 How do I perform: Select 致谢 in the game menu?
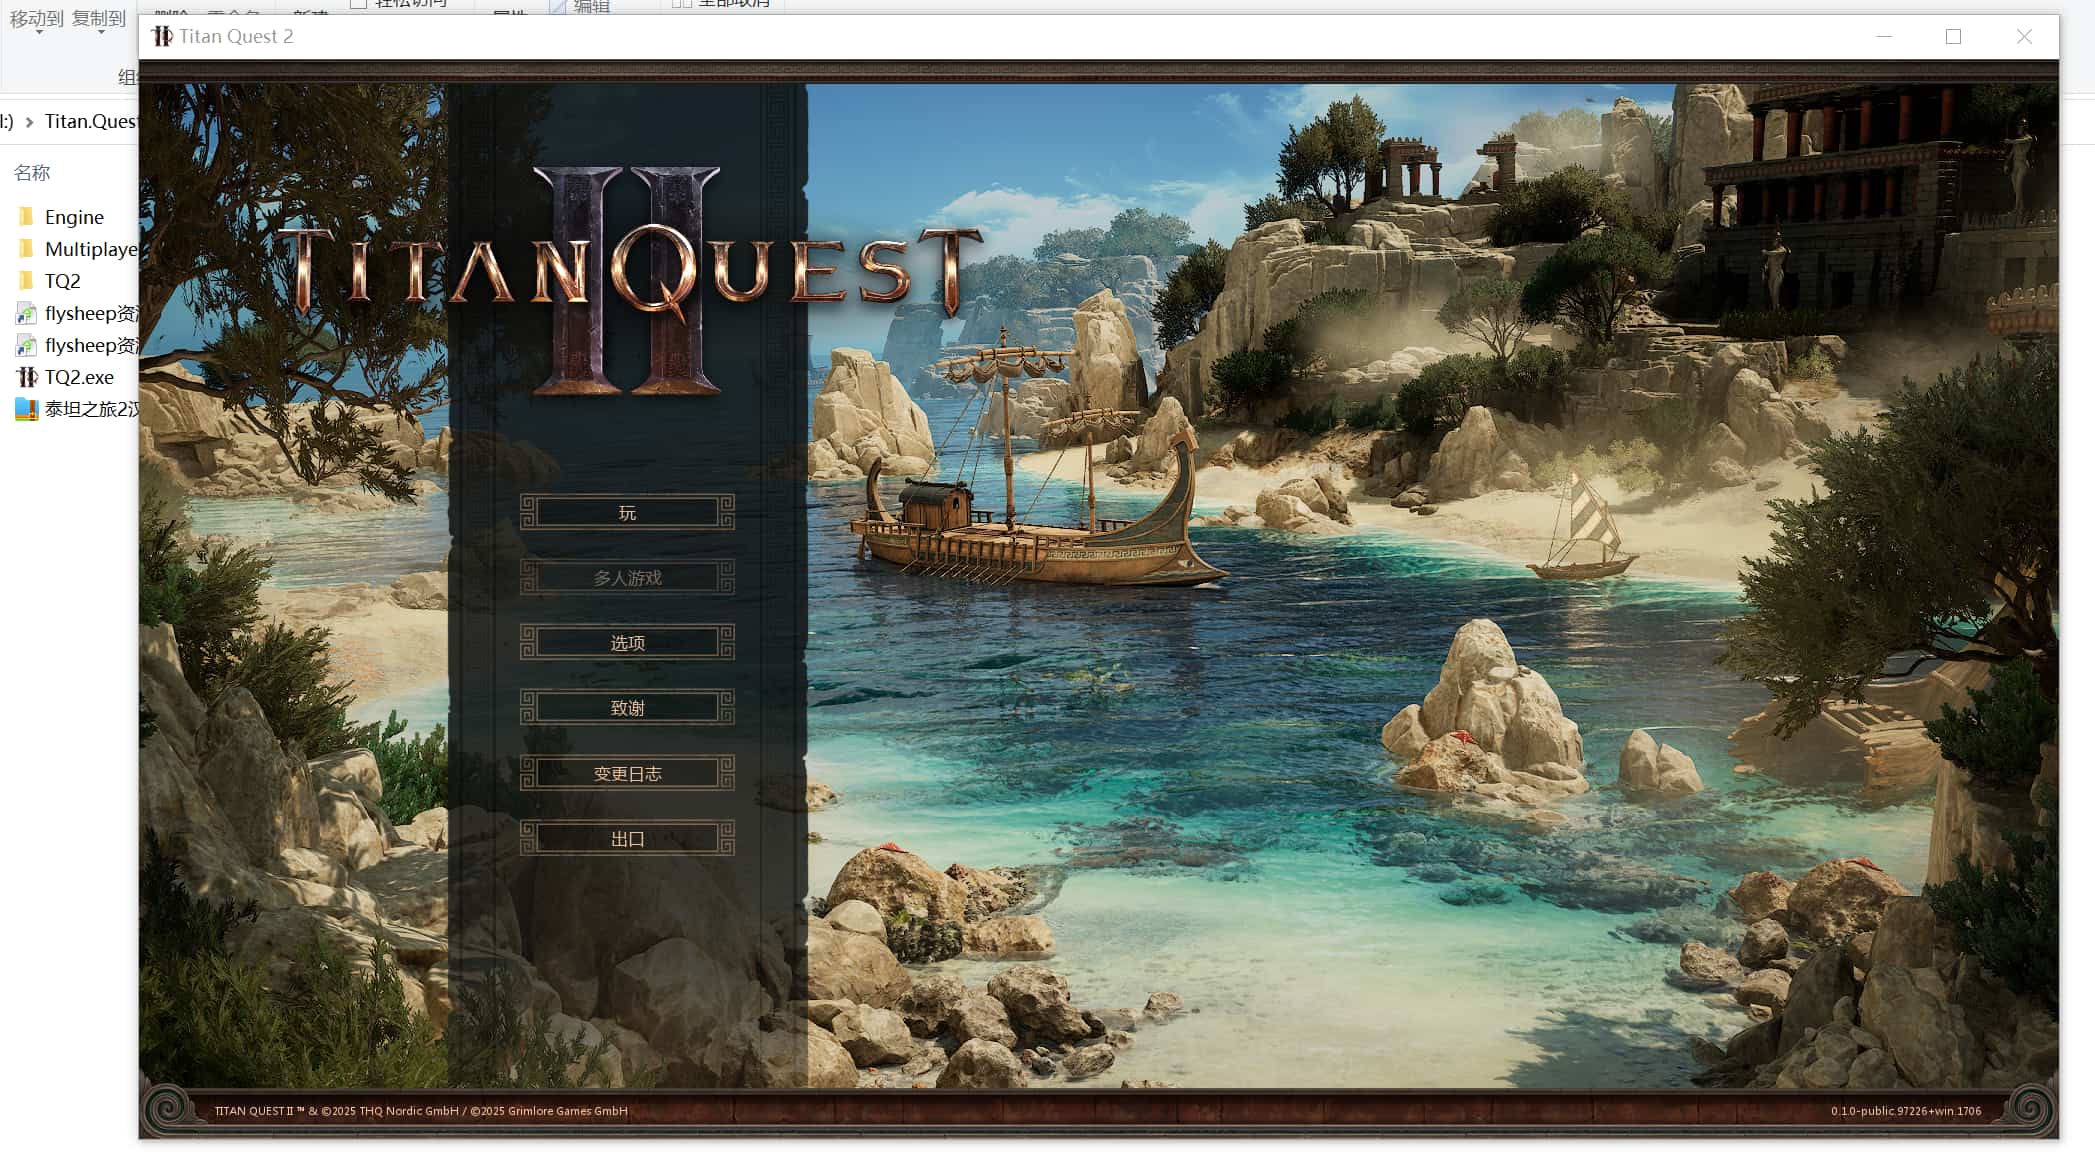(626, 707)
